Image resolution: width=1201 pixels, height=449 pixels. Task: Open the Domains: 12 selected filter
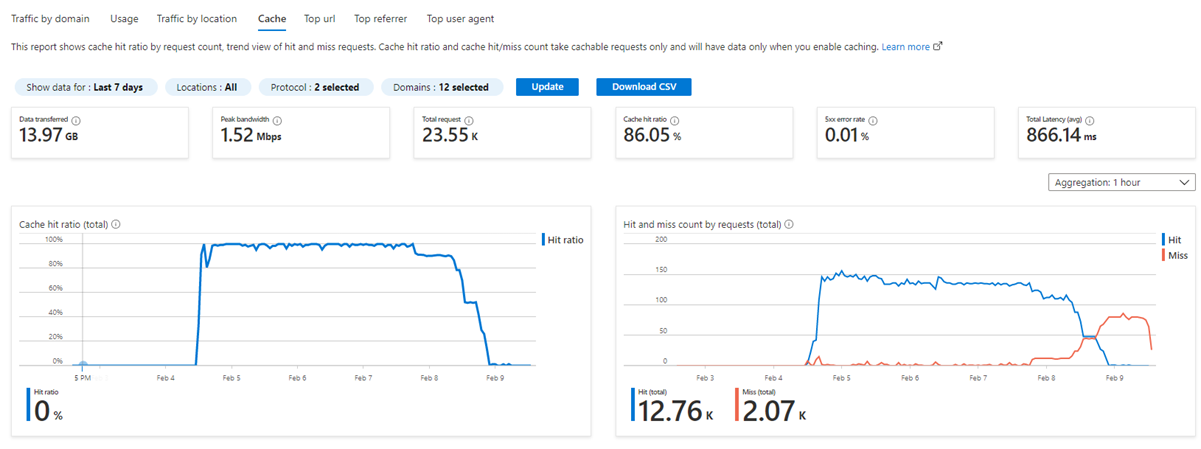point(440,87)
